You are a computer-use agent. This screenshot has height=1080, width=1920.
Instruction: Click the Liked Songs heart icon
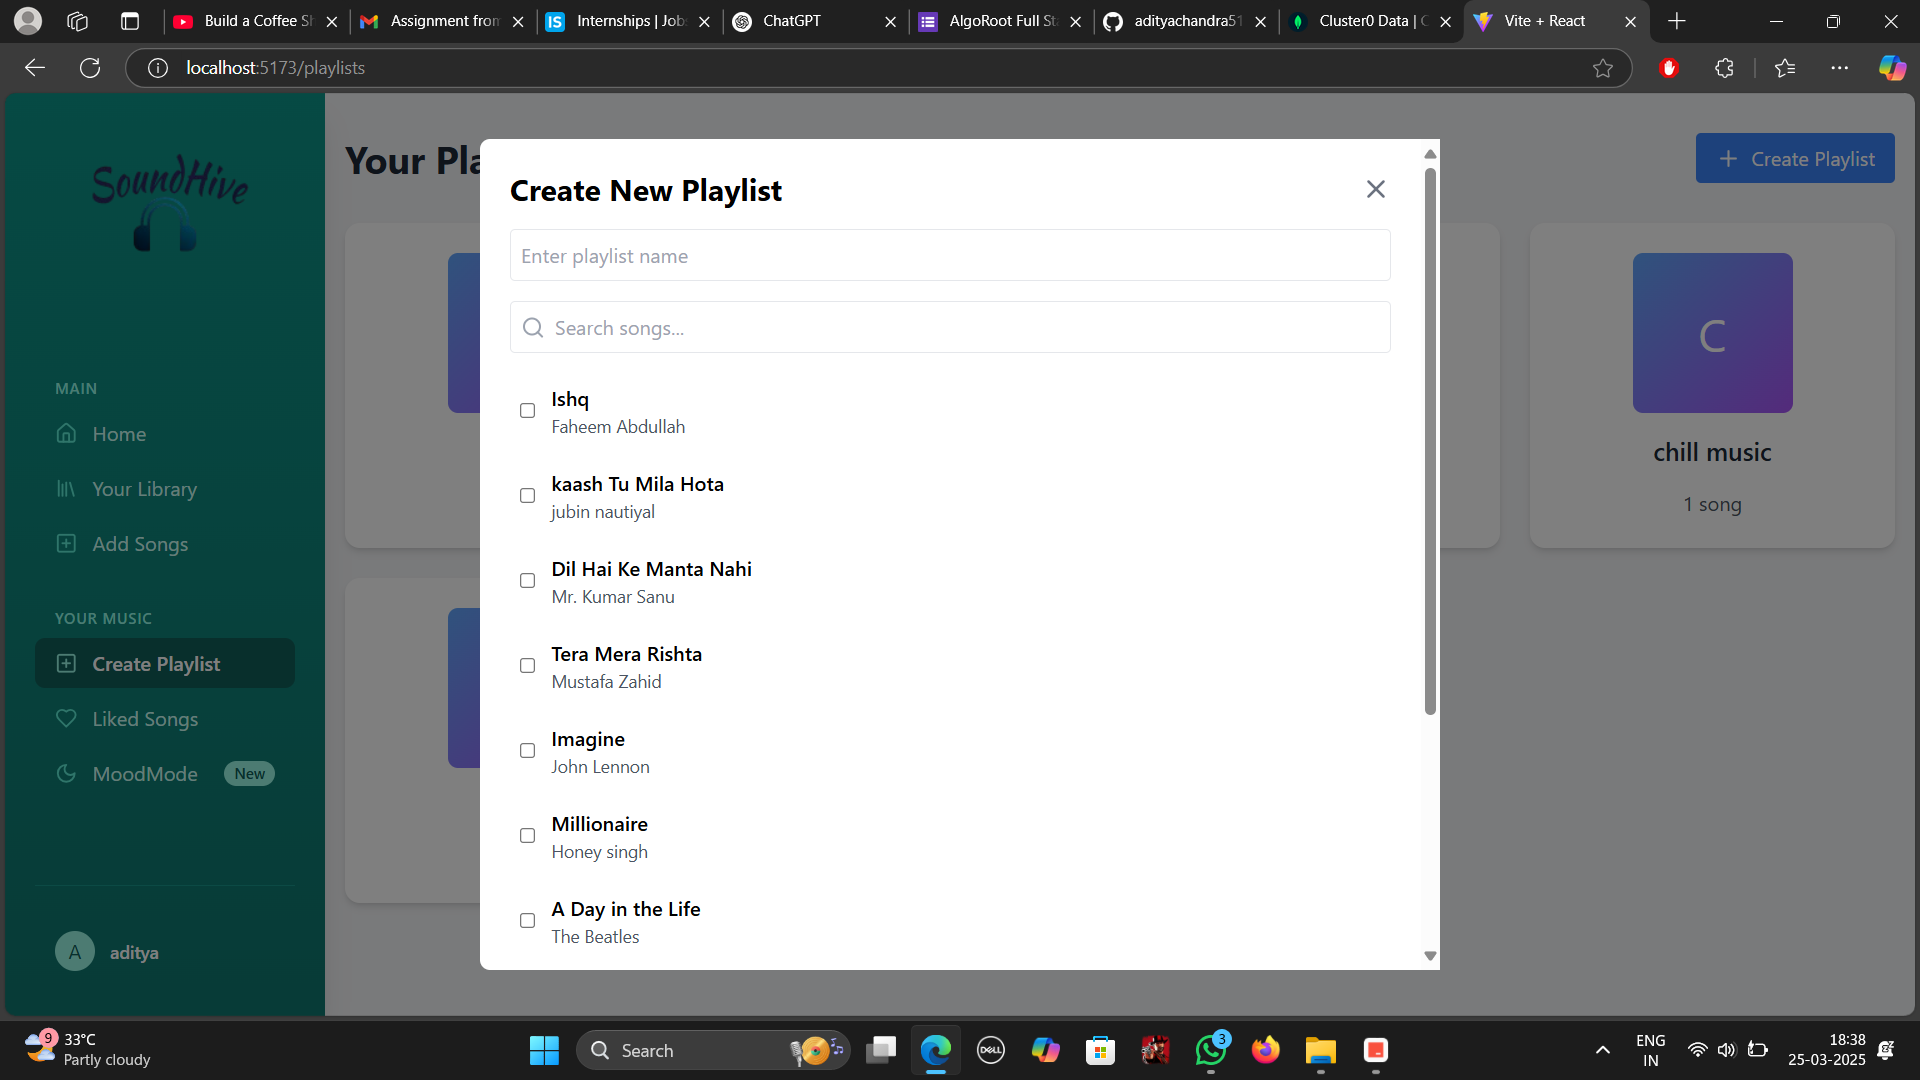[66, 718]
